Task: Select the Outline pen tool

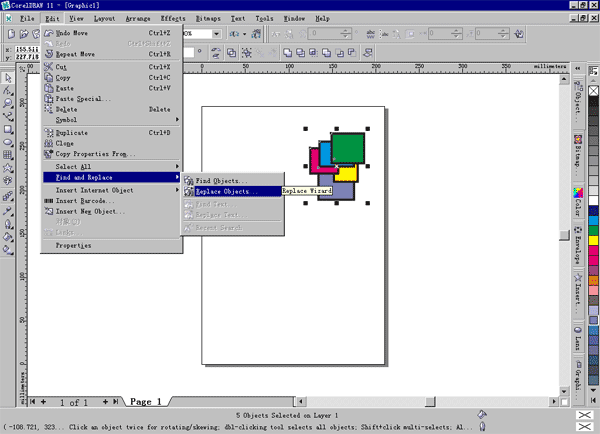Action: coord(8,224)
